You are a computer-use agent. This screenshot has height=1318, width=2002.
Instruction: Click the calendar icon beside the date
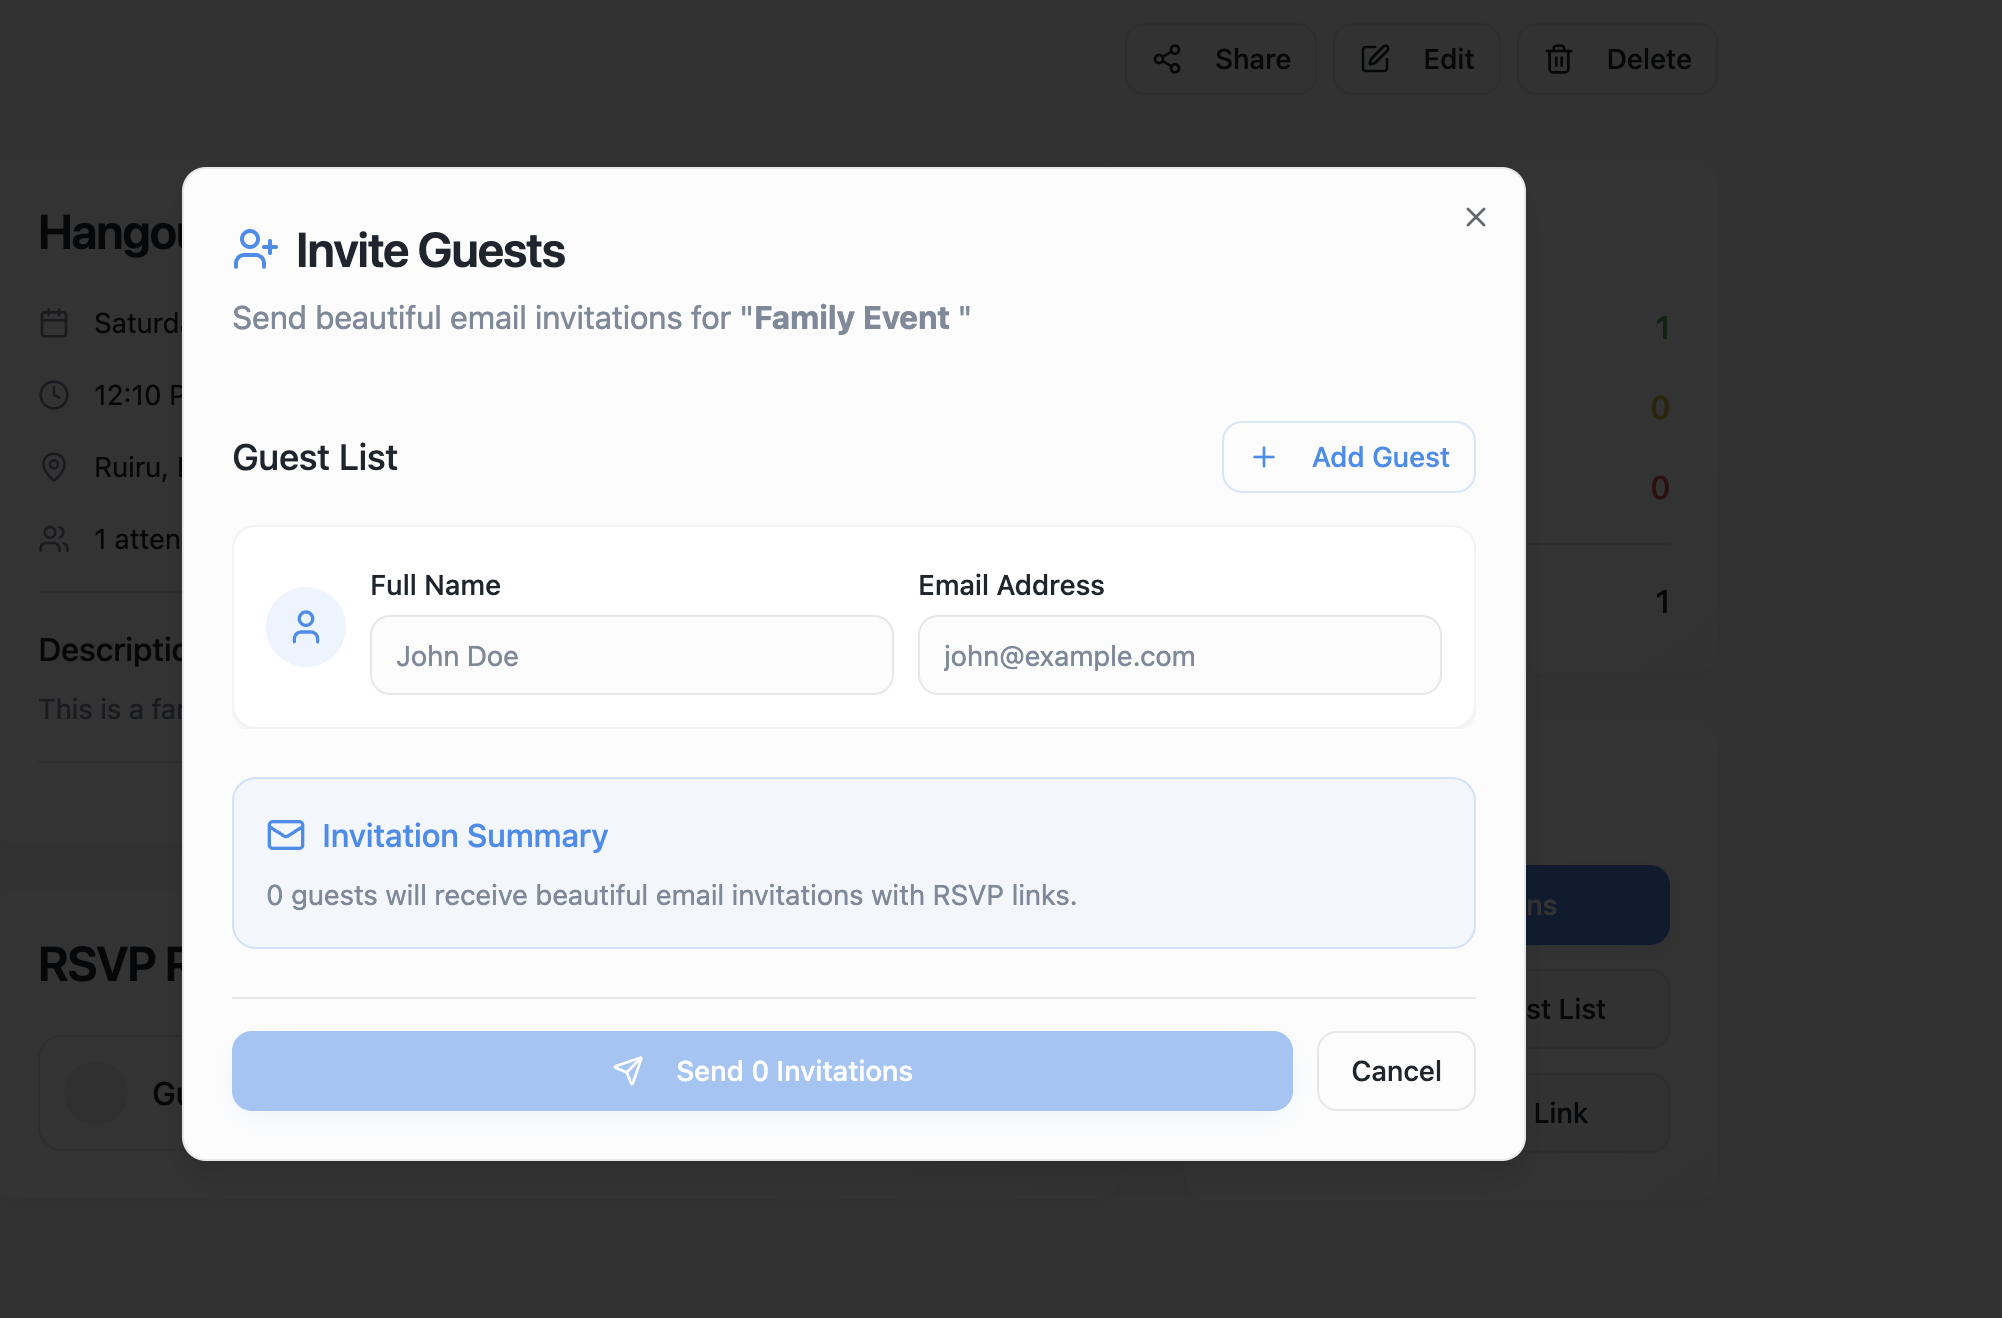click(54, 323)
